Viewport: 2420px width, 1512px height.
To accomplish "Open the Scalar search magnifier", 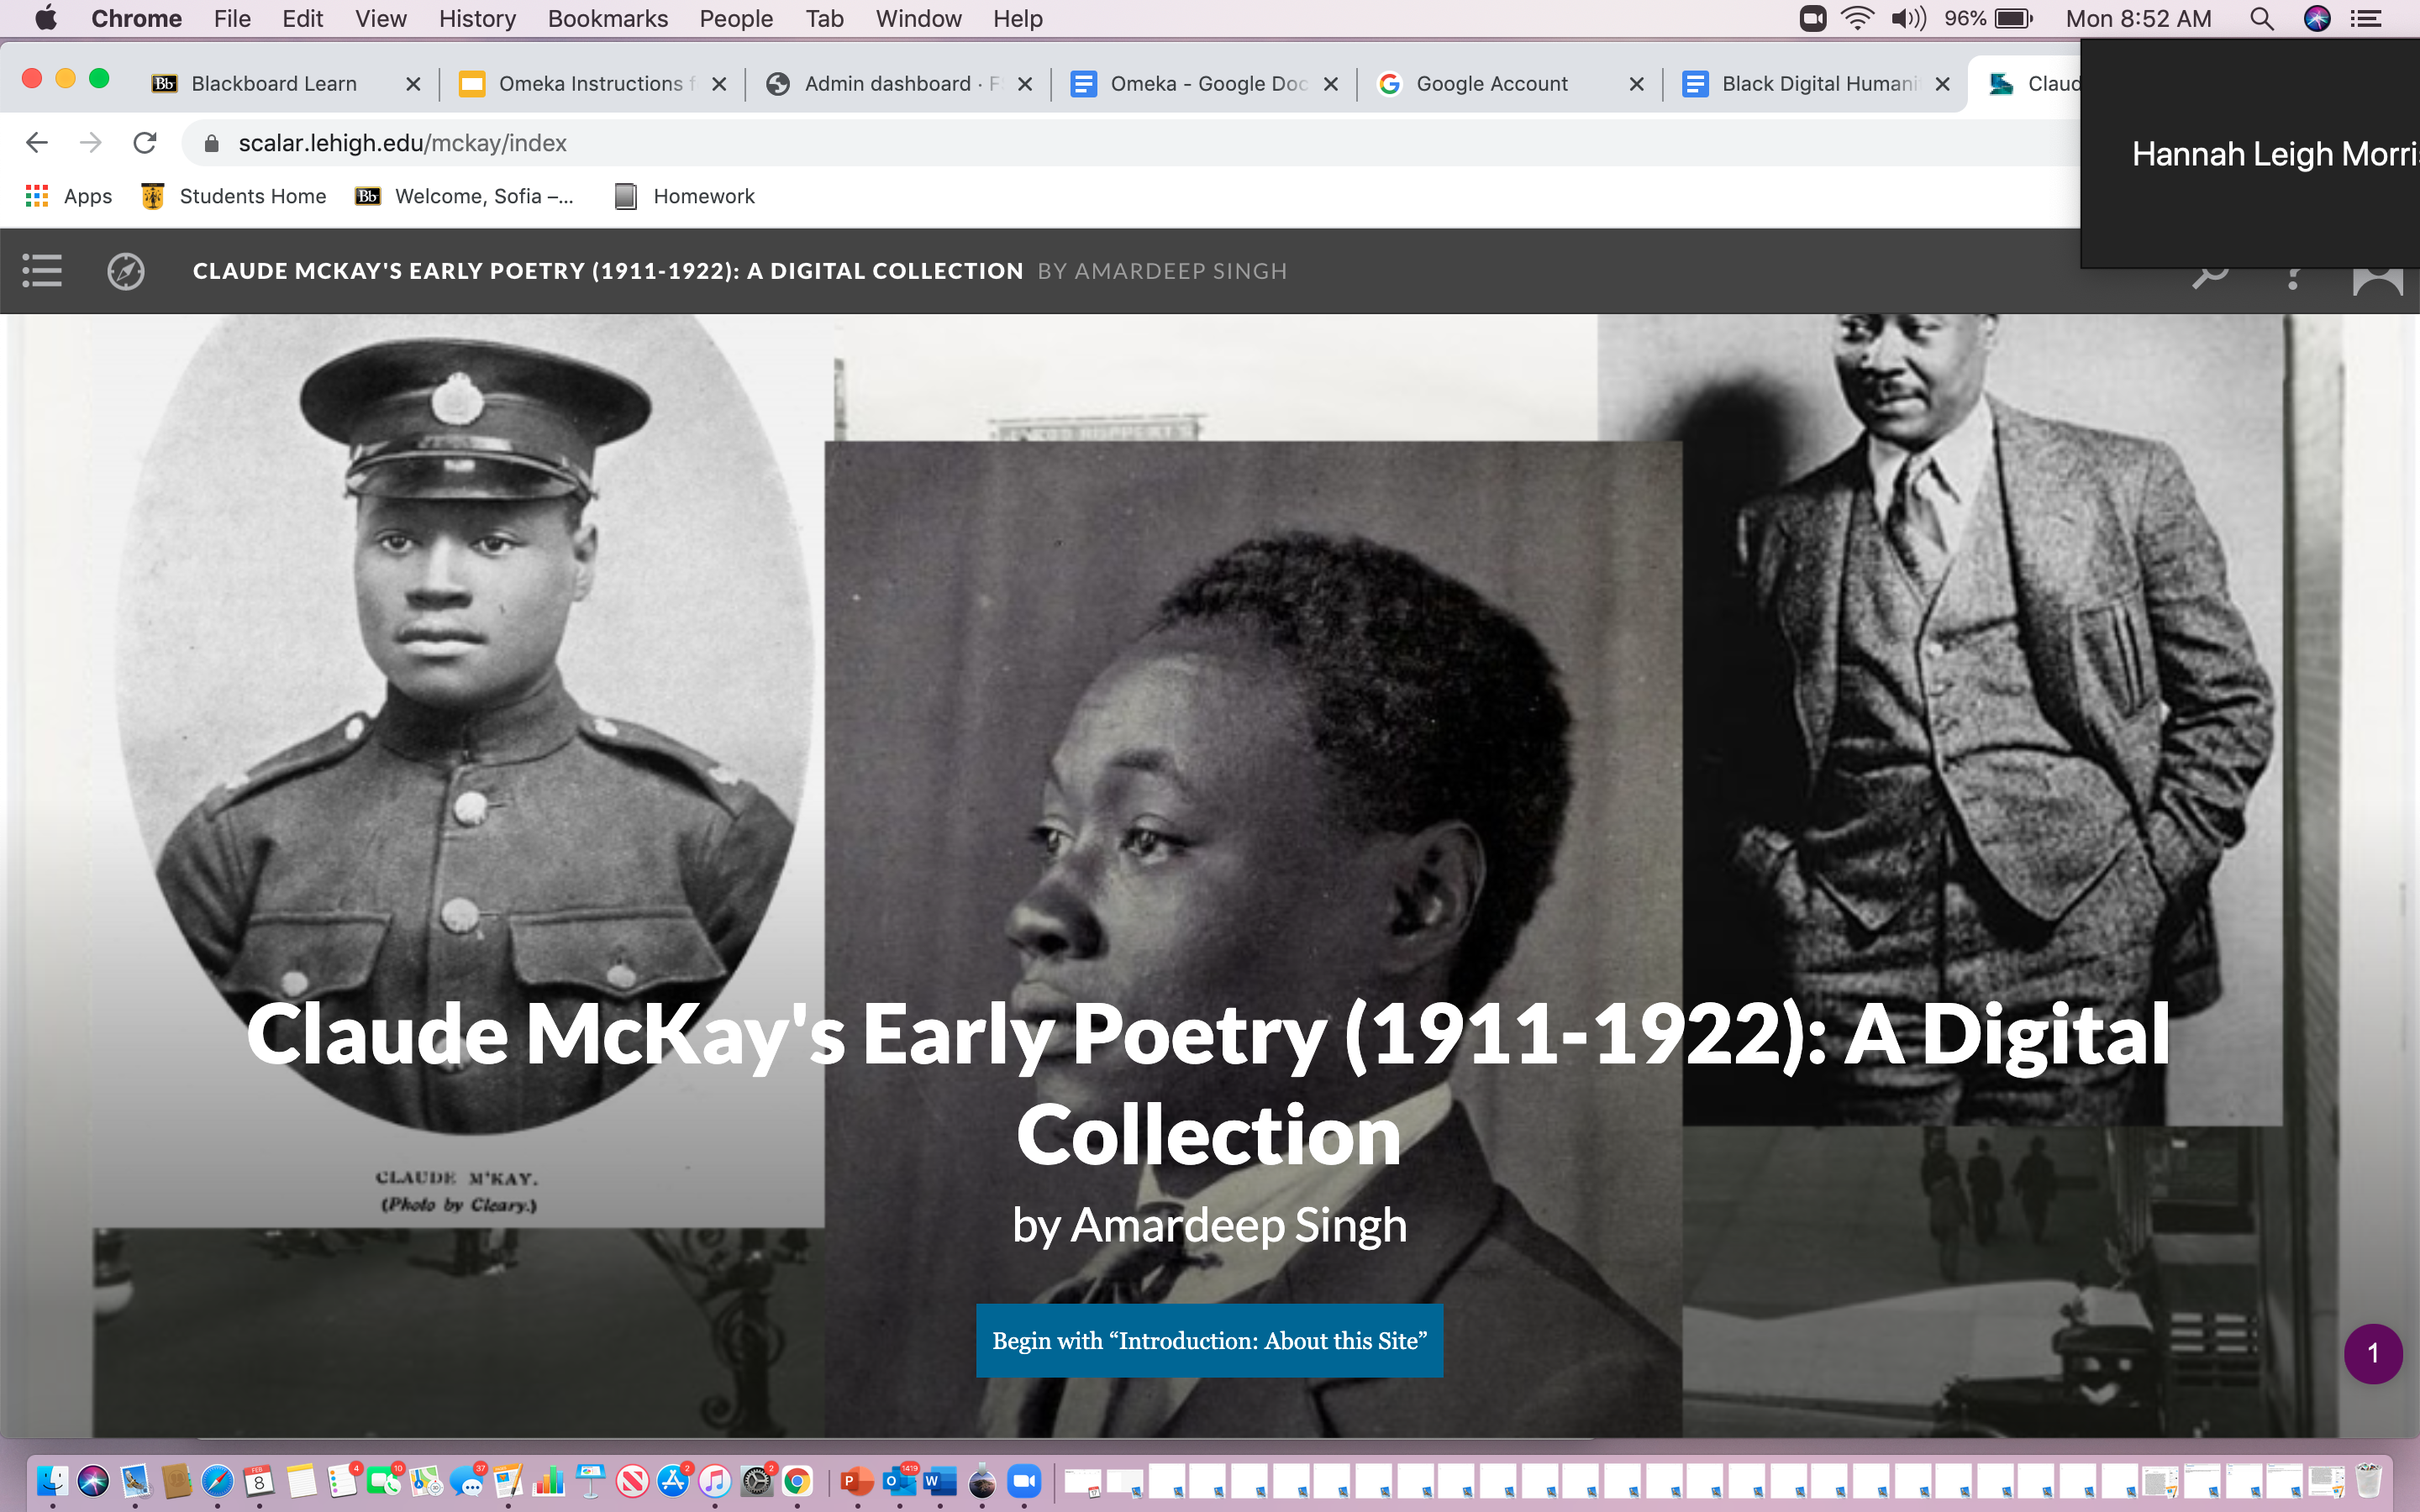I will pyautogui.click(x=2210, y=275).
